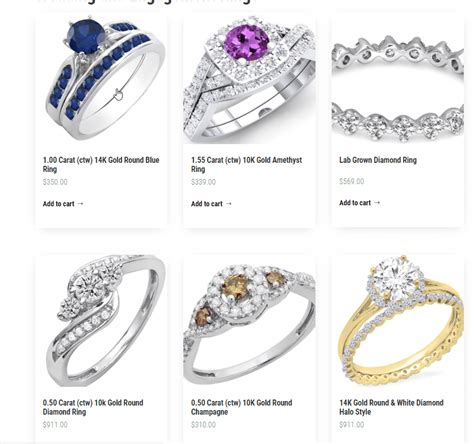
Task: Open the champagne diamond ring product image
Action: click(249, 321)
